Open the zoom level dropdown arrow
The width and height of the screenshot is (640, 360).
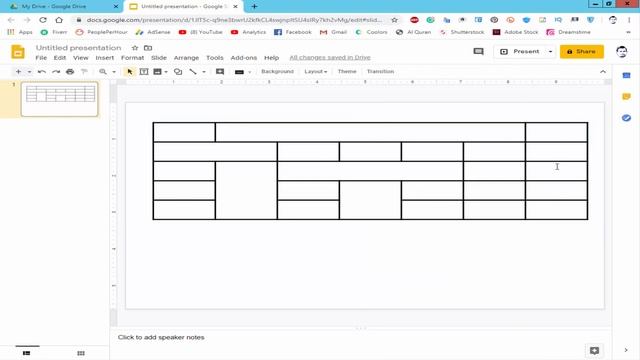click(x=114, y=72)
